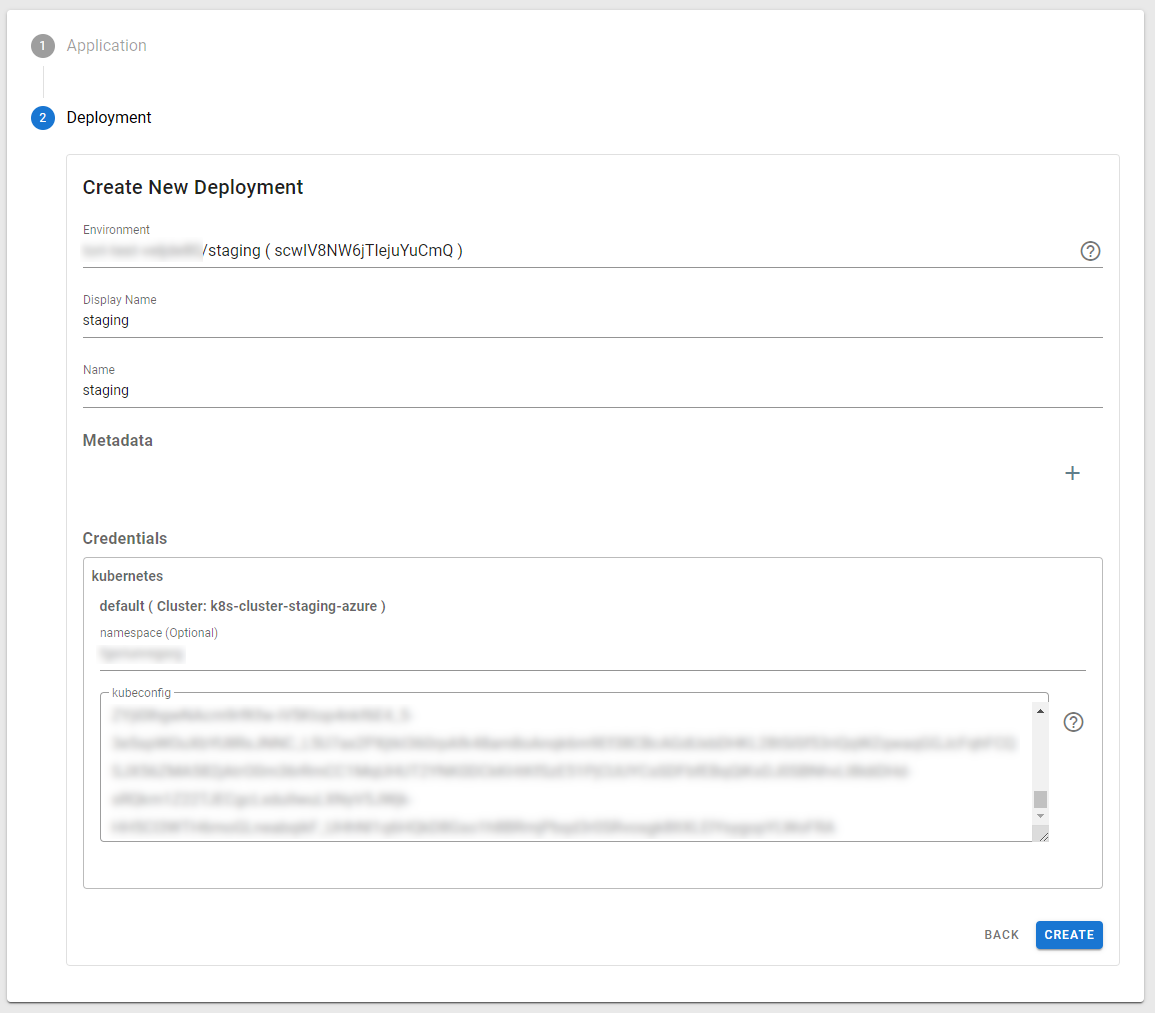Click the Create New Deployment heading
The image size is (1155, 1013).
coord(193,187)
